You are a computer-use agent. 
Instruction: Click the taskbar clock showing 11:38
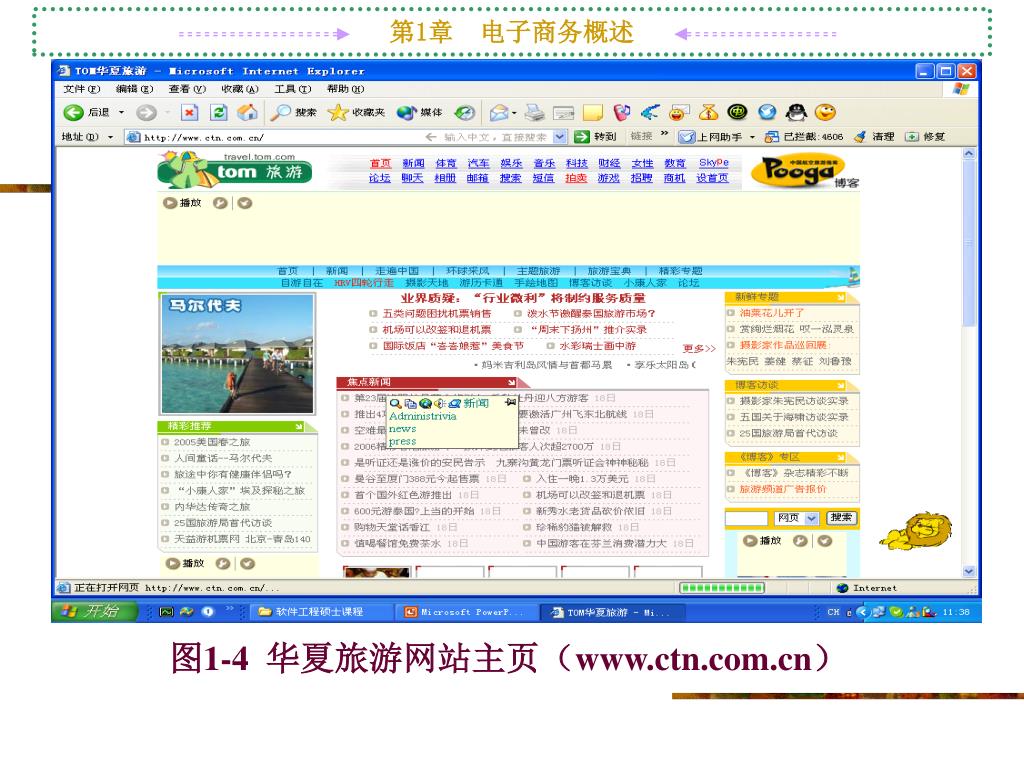coord(956,612)
